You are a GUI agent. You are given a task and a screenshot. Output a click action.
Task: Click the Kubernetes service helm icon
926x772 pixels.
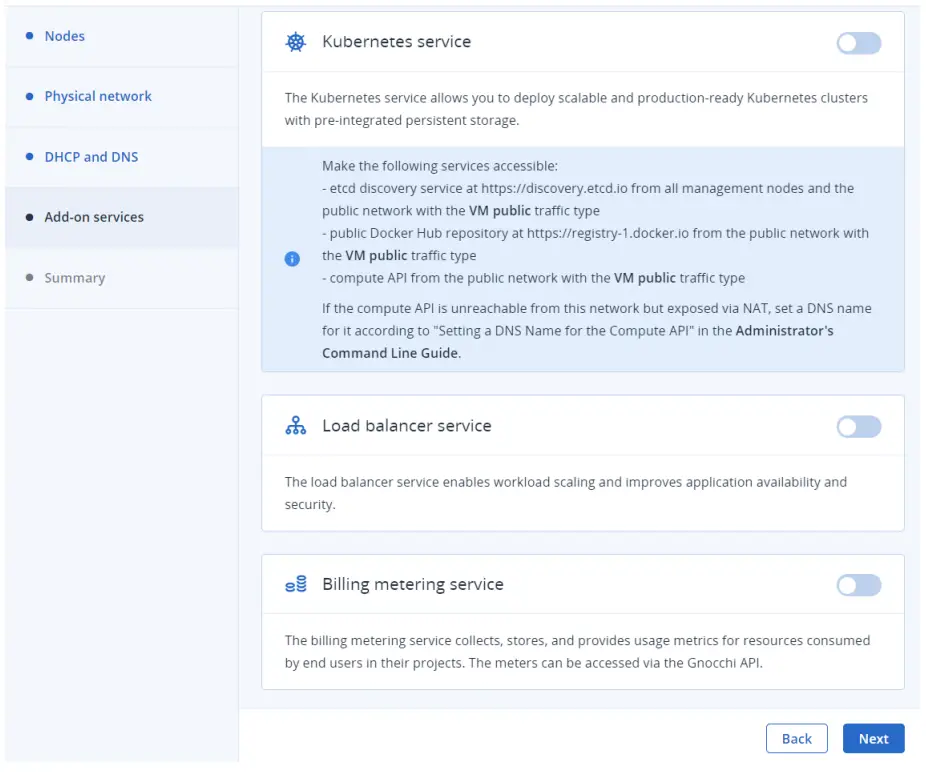click(x=295, y=42)
